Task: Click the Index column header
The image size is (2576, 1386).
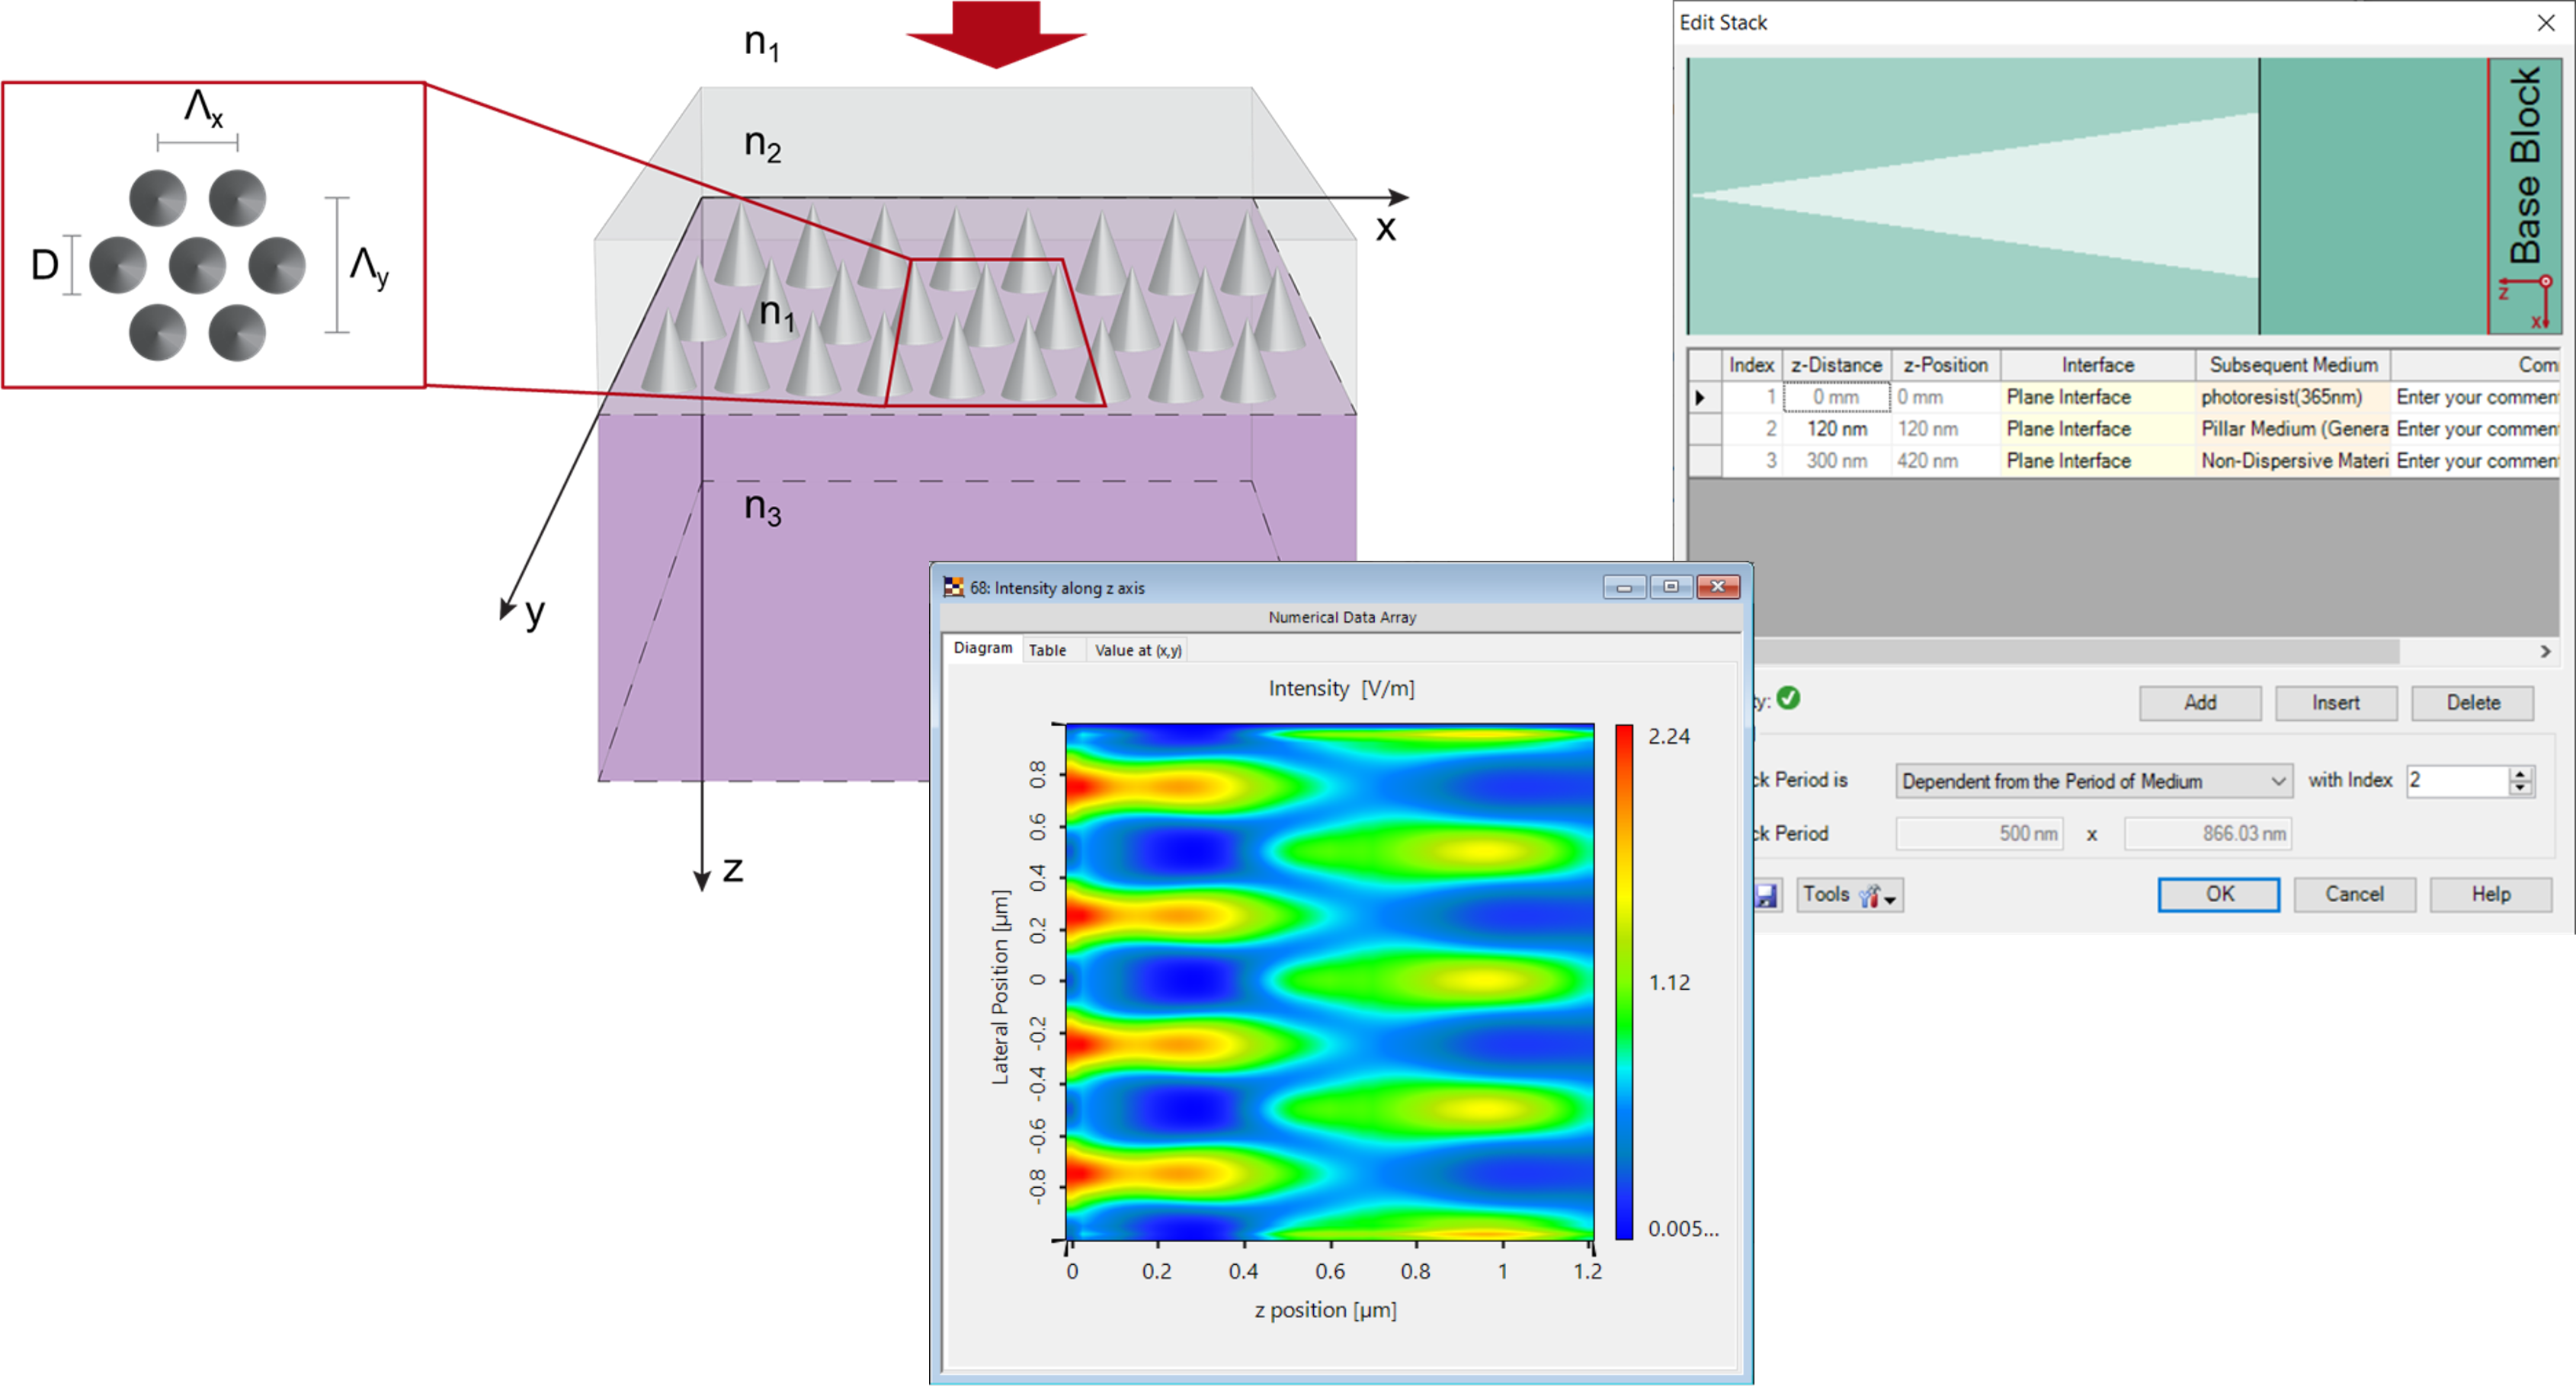Action: point(1751,365)
